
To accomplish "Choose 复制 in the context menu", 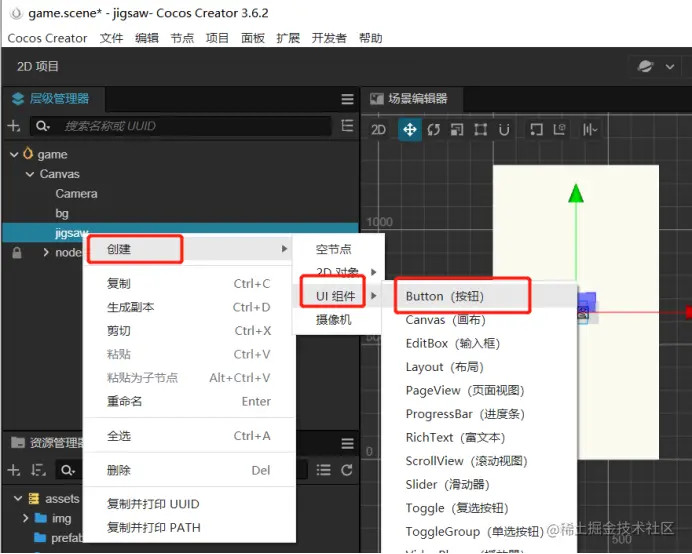I will tap(188, 283).
